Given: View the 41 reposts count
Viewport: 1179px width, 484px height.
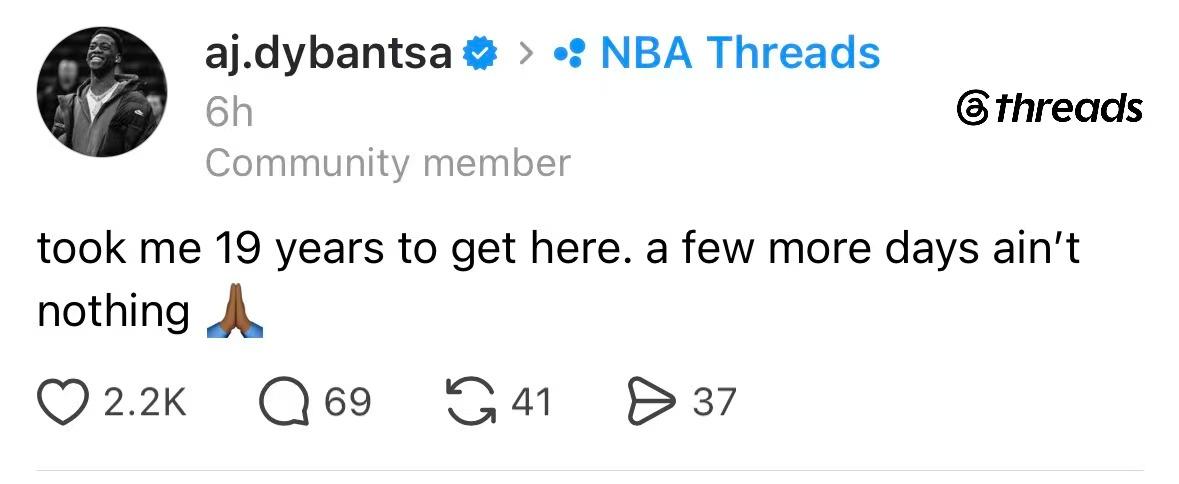Looking at the screenshot, I should pyautogui.click(x=532, y=402).
